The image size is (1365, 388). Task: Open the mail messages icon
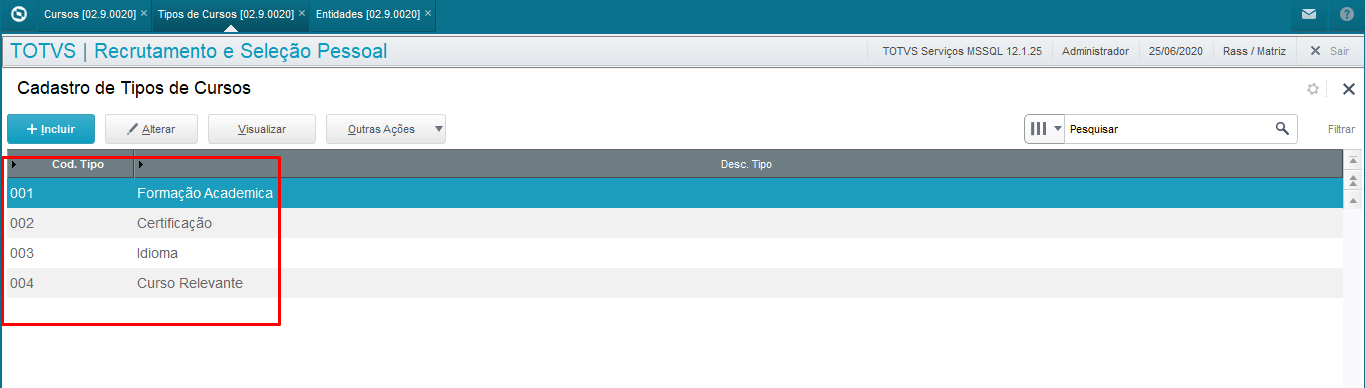[1309, 14]
